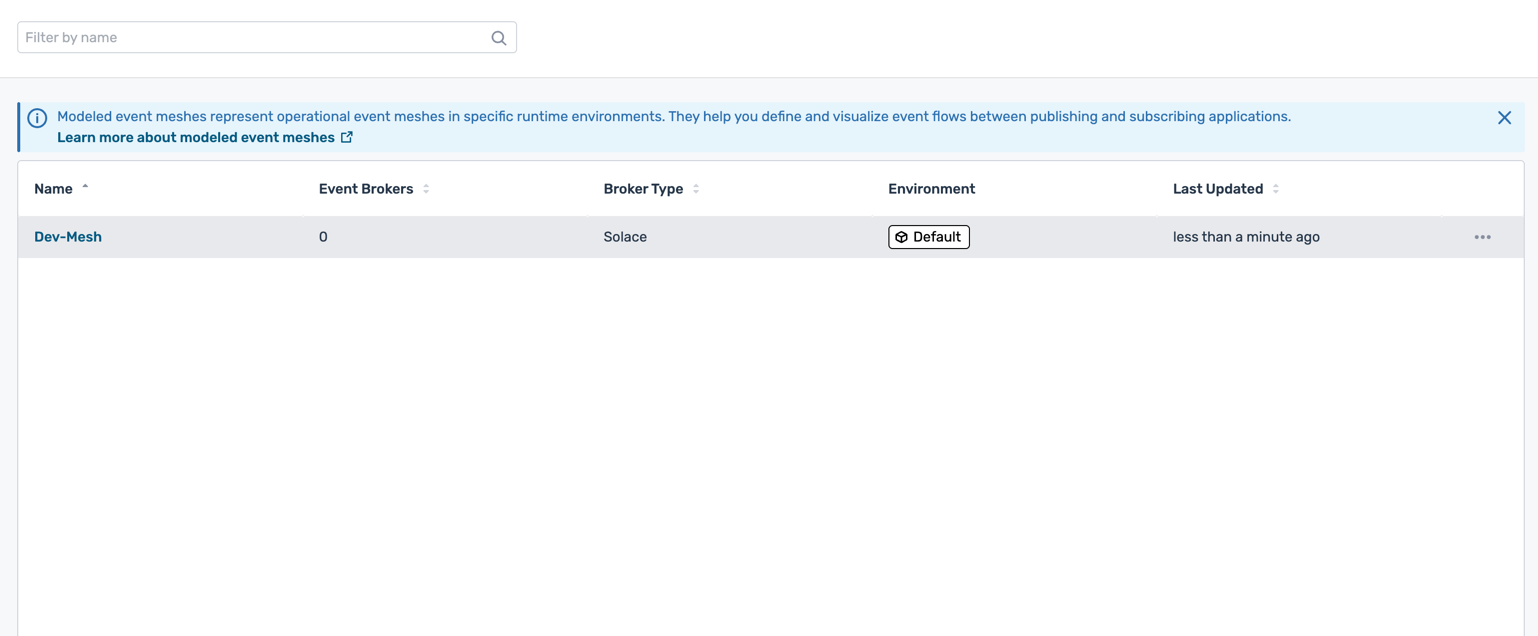
Task: Click the magnifying glass search icon
Action: (x=498, y=38)
